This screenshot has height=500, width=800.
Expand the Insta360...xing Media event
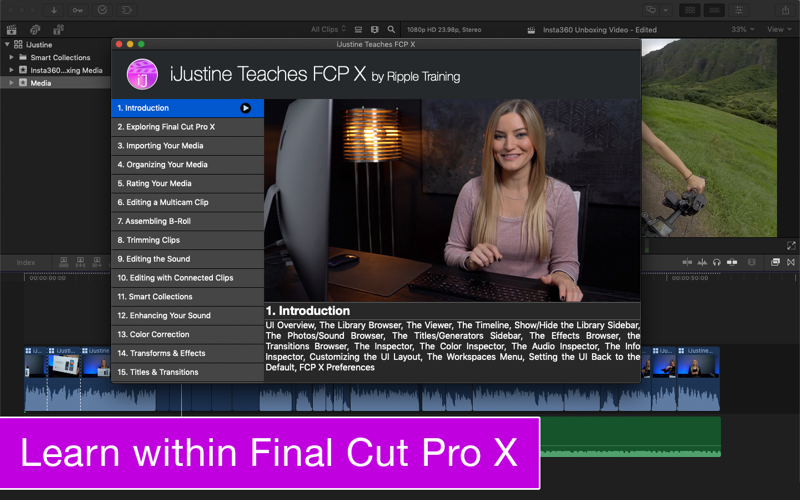(x=11, y=70)
